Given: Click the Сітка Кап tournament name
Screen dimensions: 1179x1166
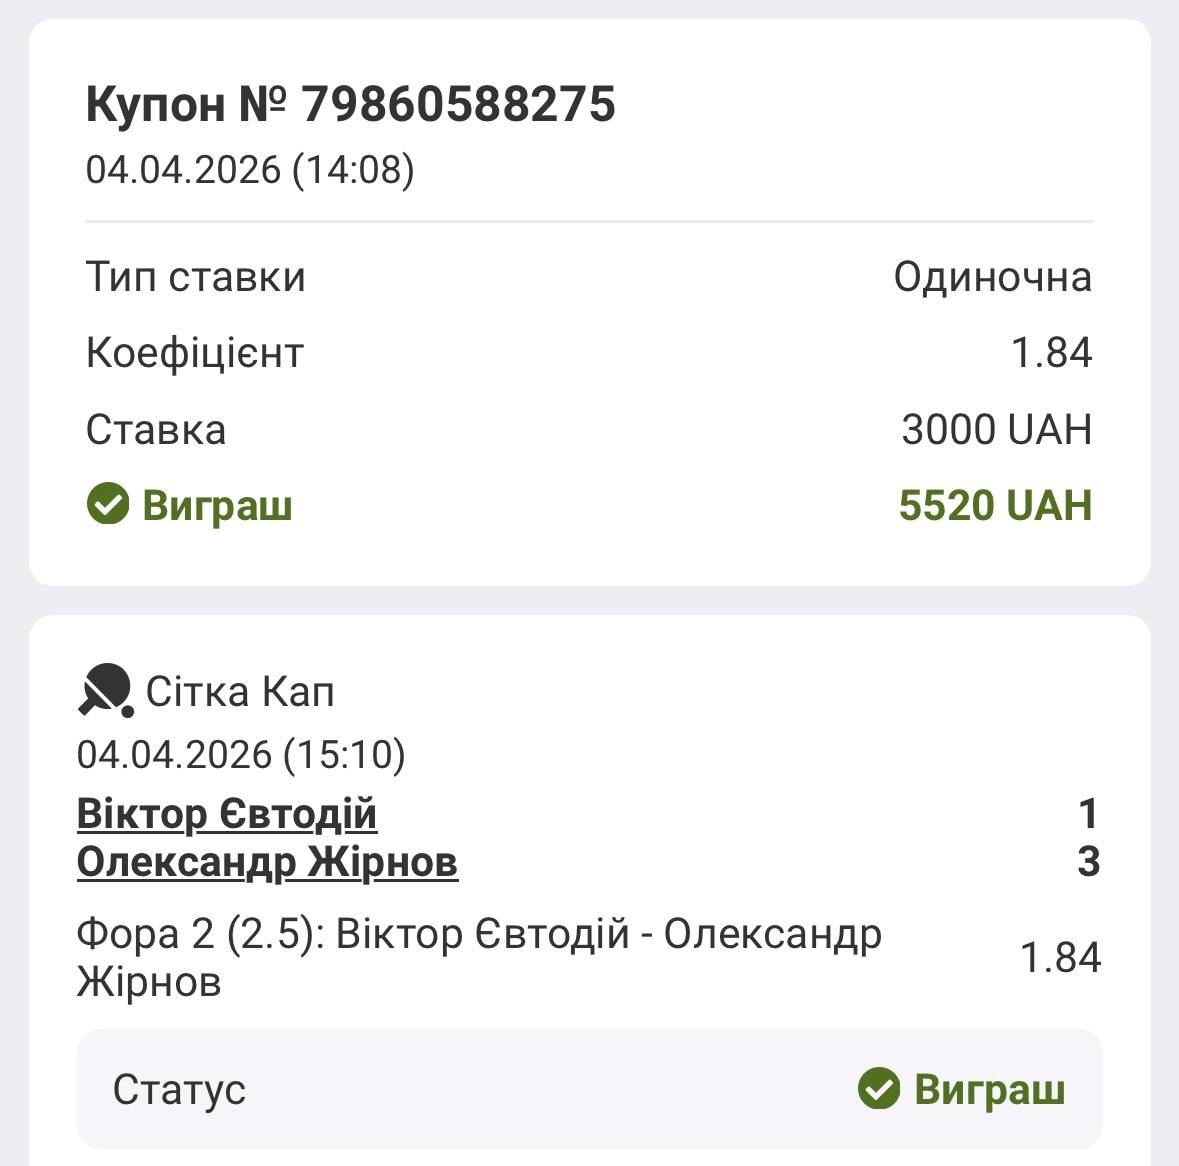Looking at the screenshot, I should (x=240, y=691).
